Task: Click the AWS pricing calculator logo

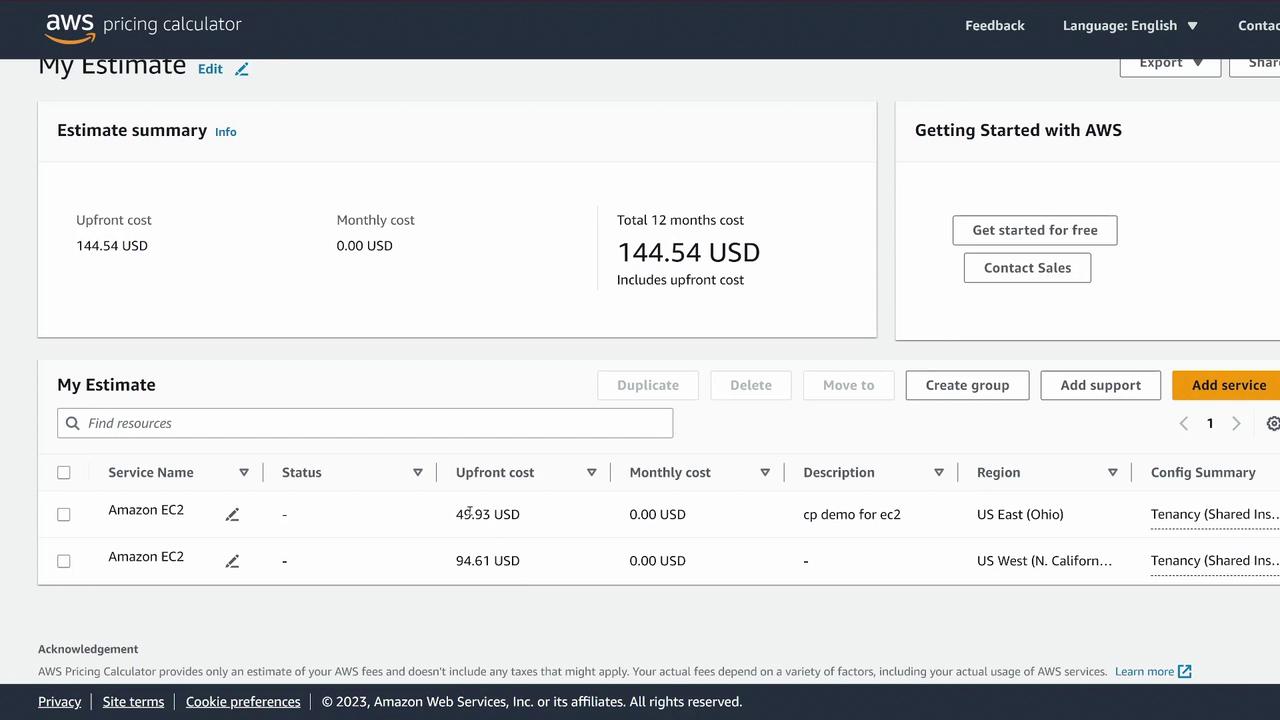Action: pos(143,27)
